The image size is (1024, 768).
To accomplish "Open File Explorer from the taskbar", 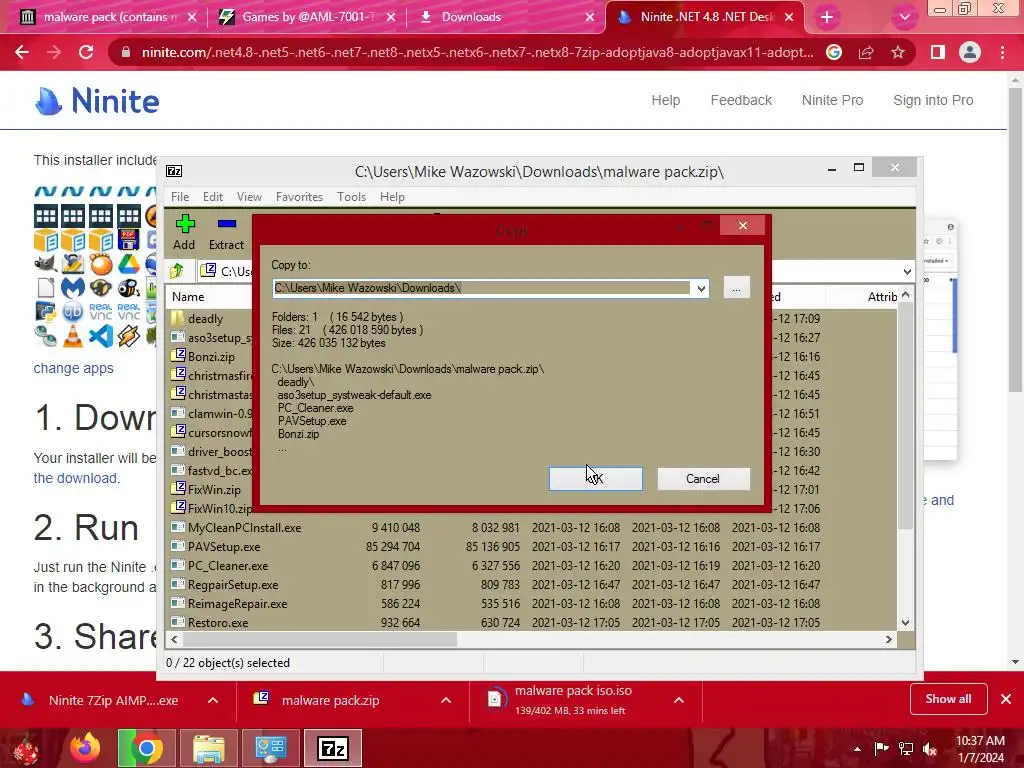I will [x=208, y=748].
